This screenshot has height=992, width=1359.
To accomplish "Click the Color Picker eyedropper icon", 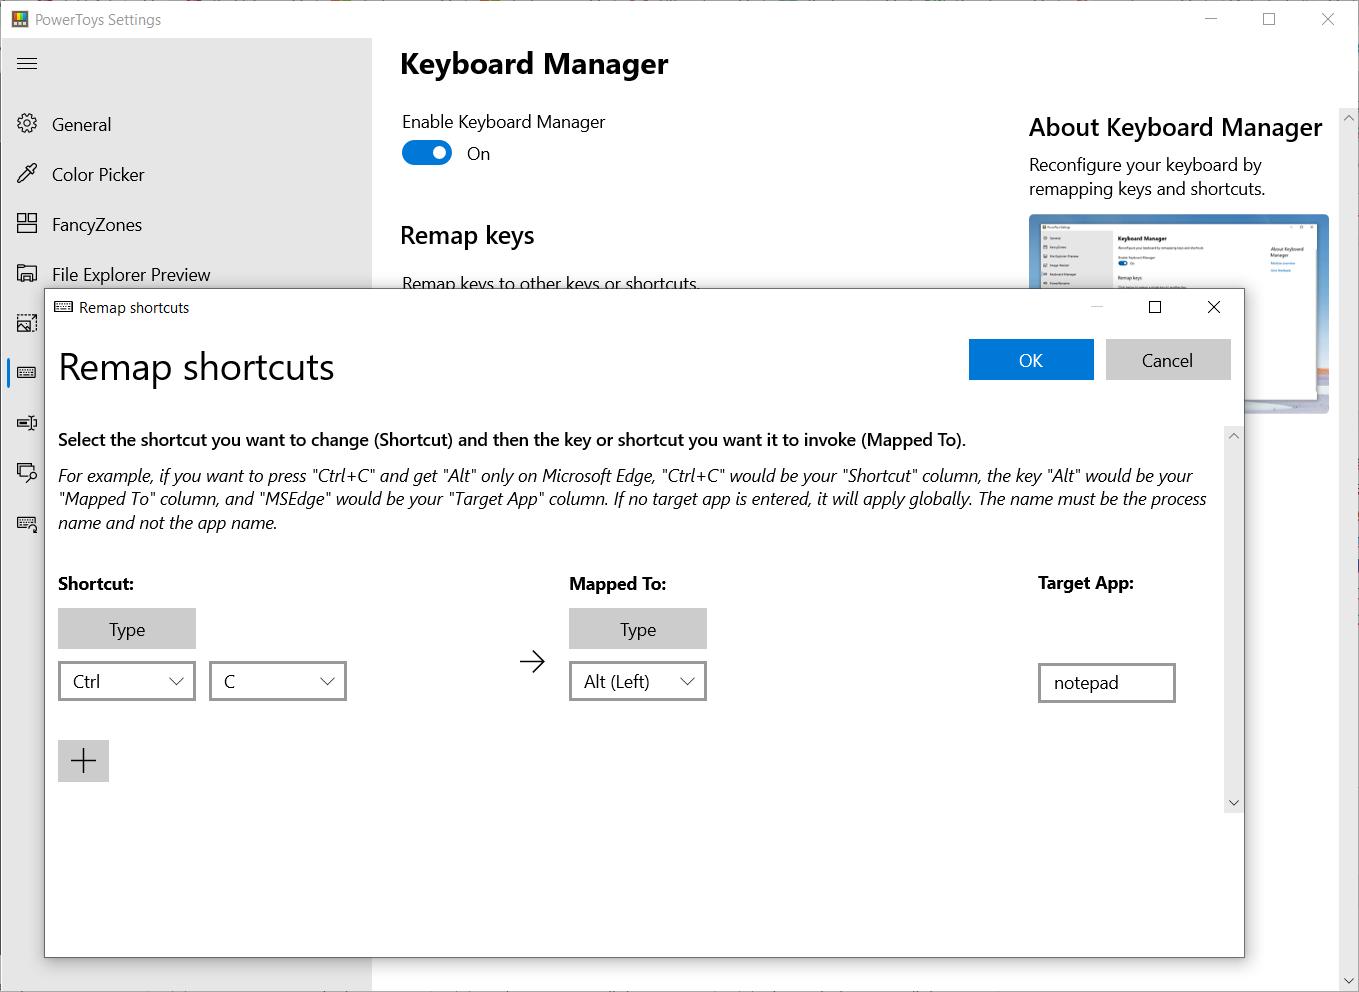I will tap(27, 174).
